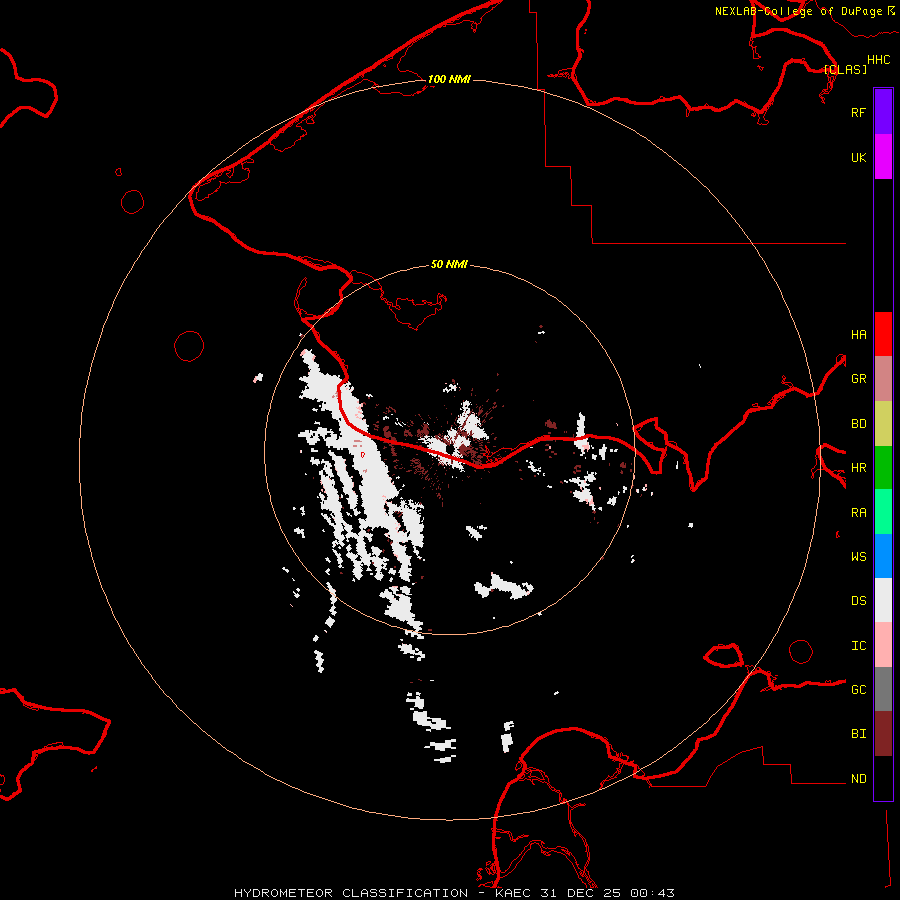Click the UK legend label
900x900 pixels.
[858, 157]
